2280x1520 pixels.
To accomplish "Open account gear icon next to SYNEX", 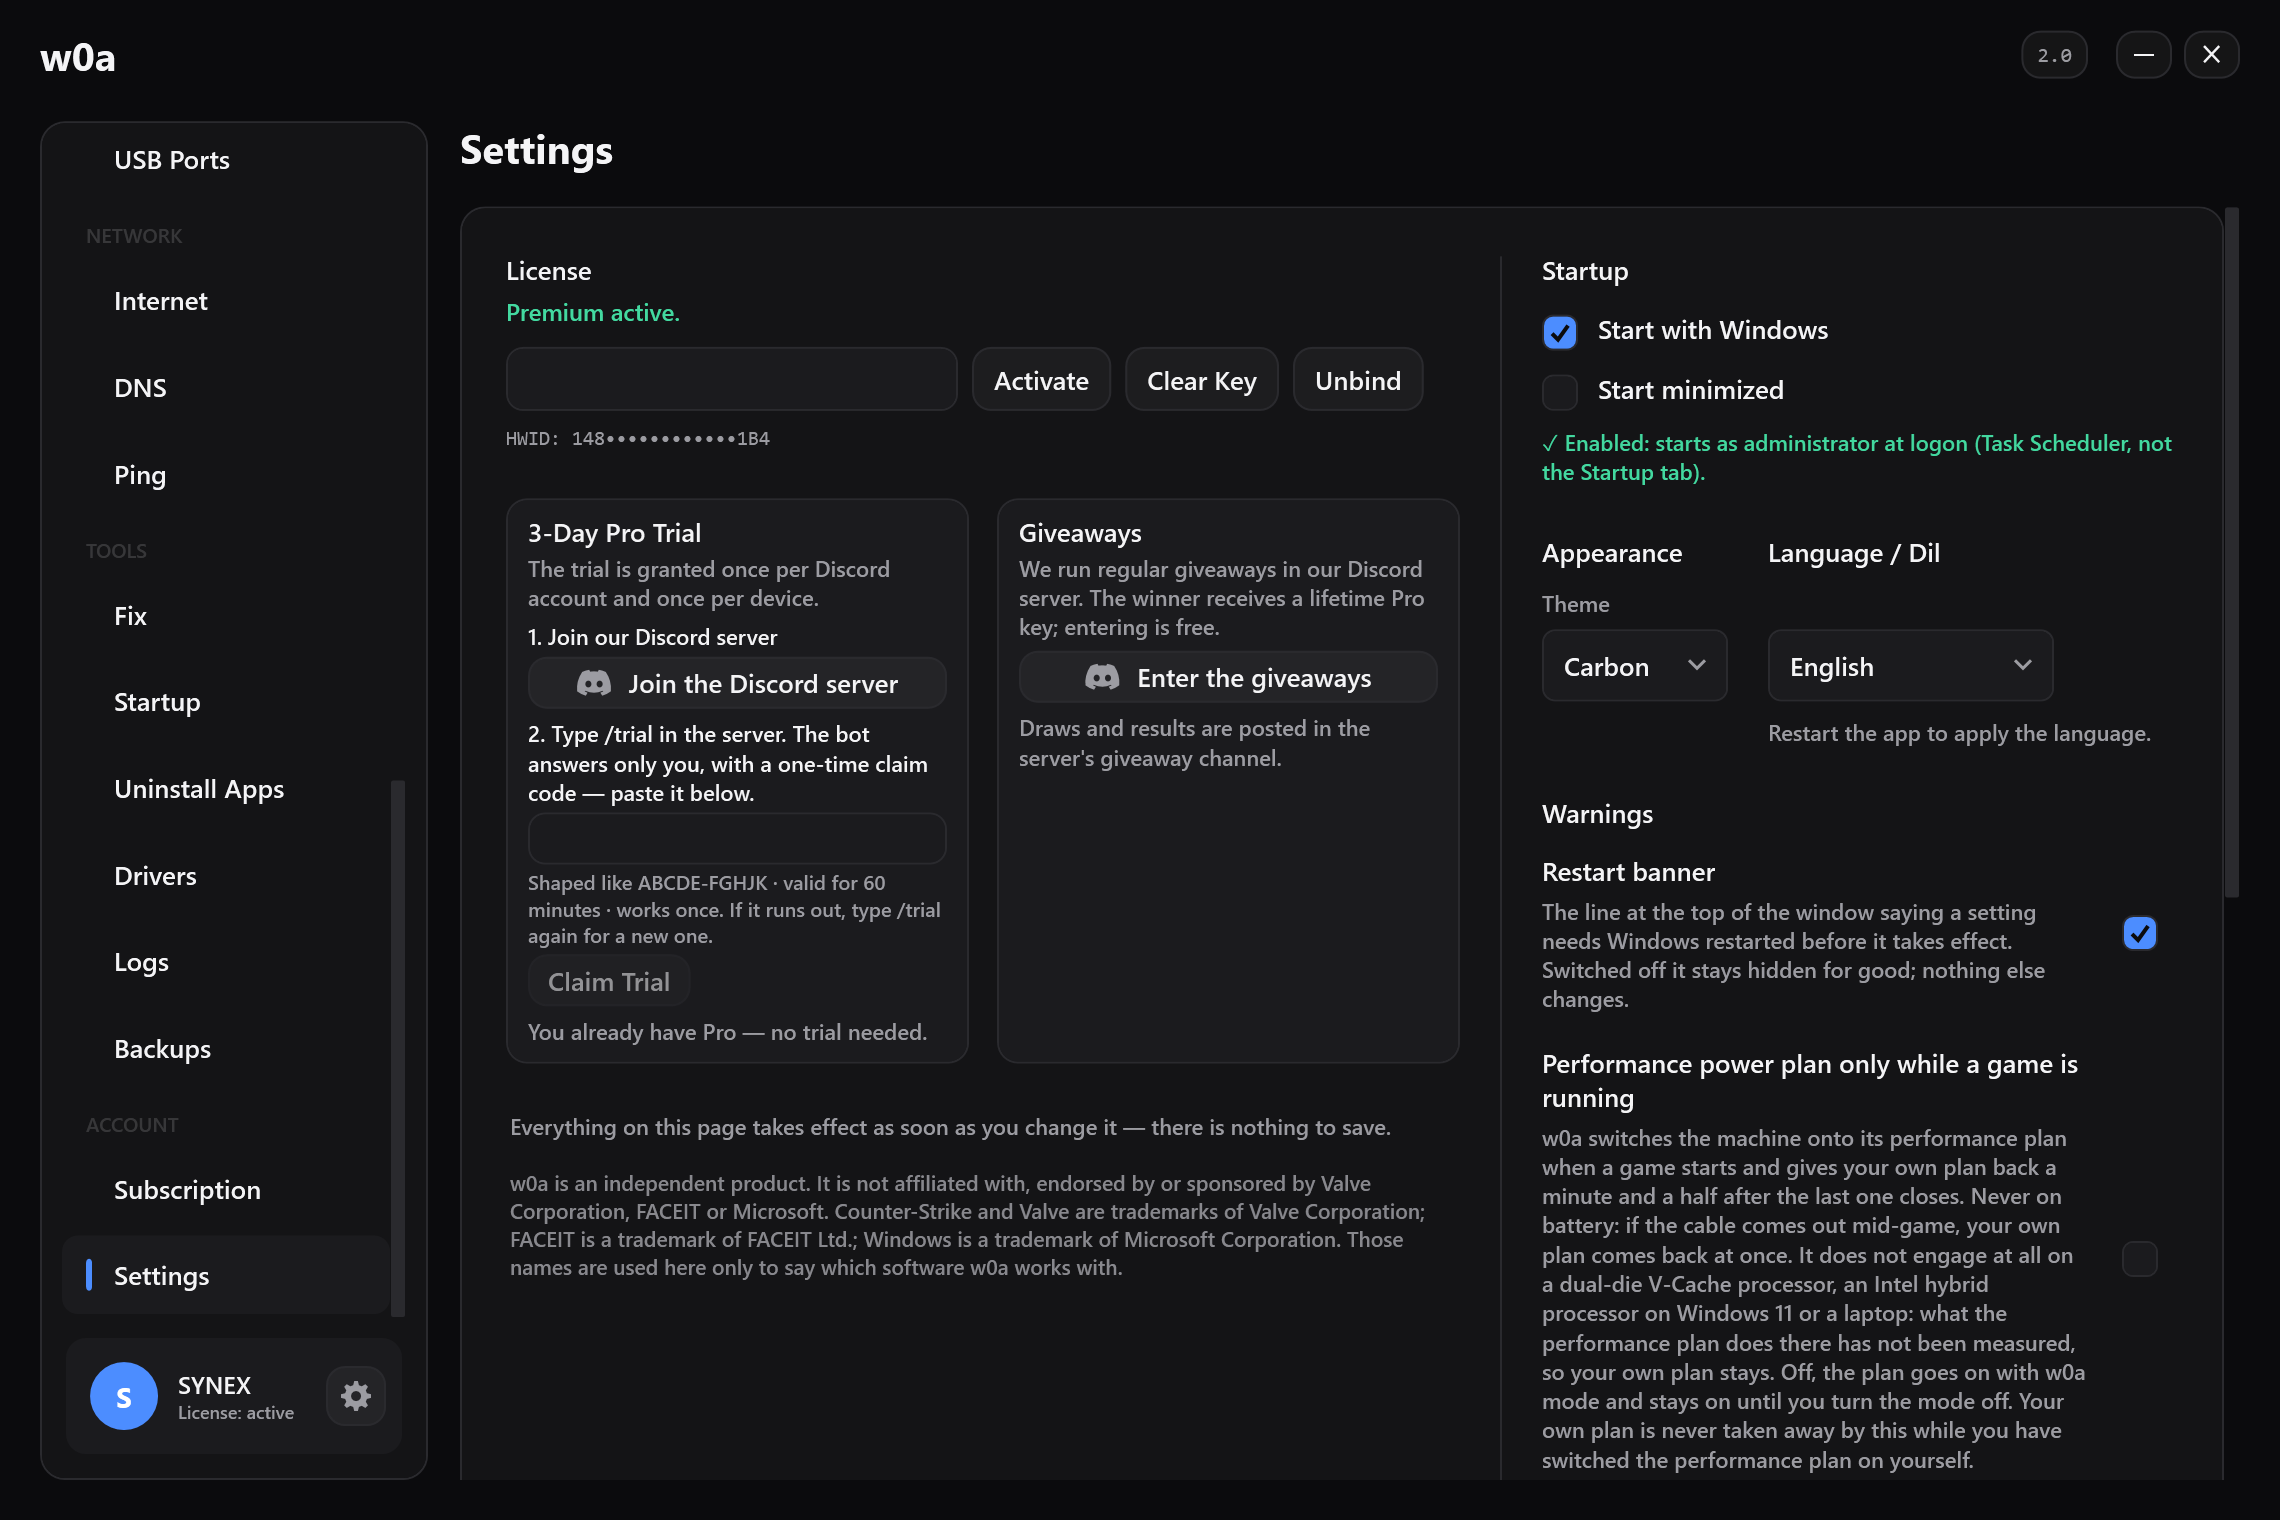I will click(356, 1396).
